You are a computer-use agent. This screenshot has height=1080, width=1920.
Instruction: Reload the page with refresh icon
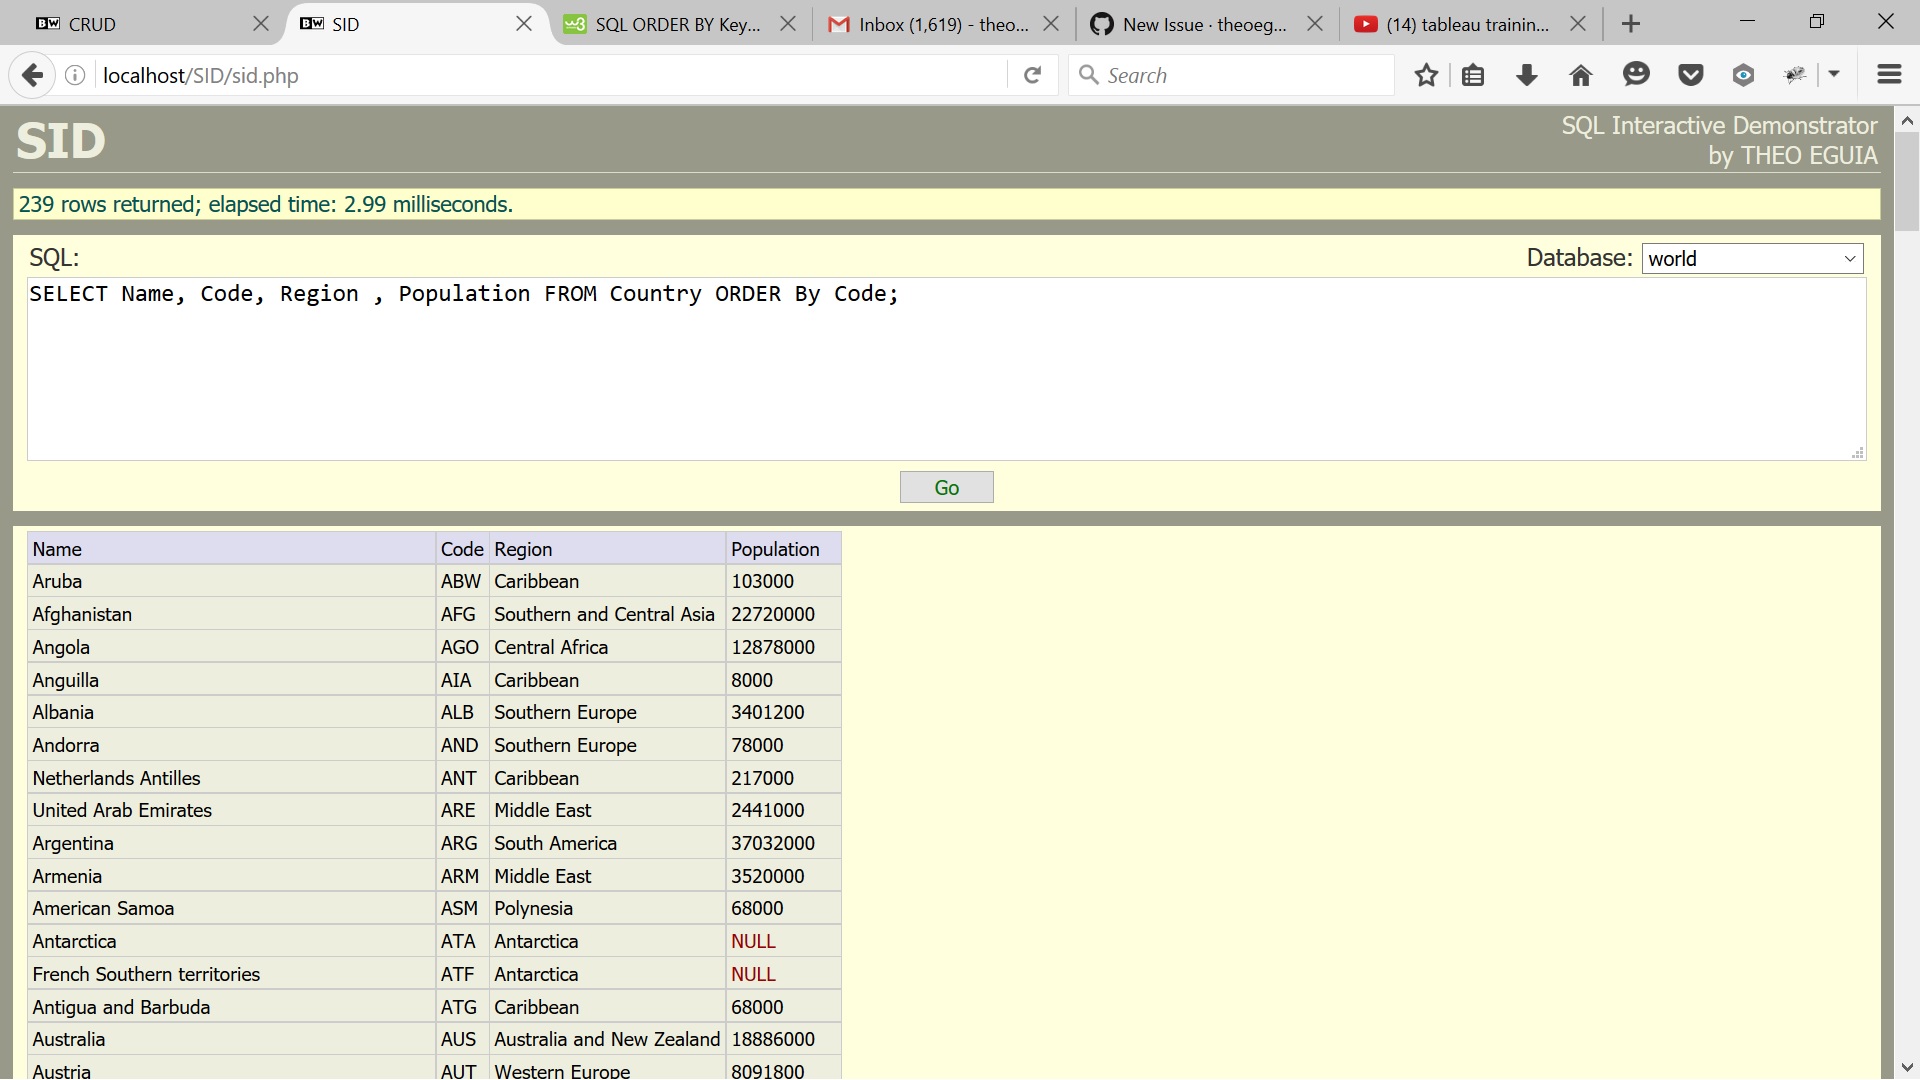(1032, 75)
